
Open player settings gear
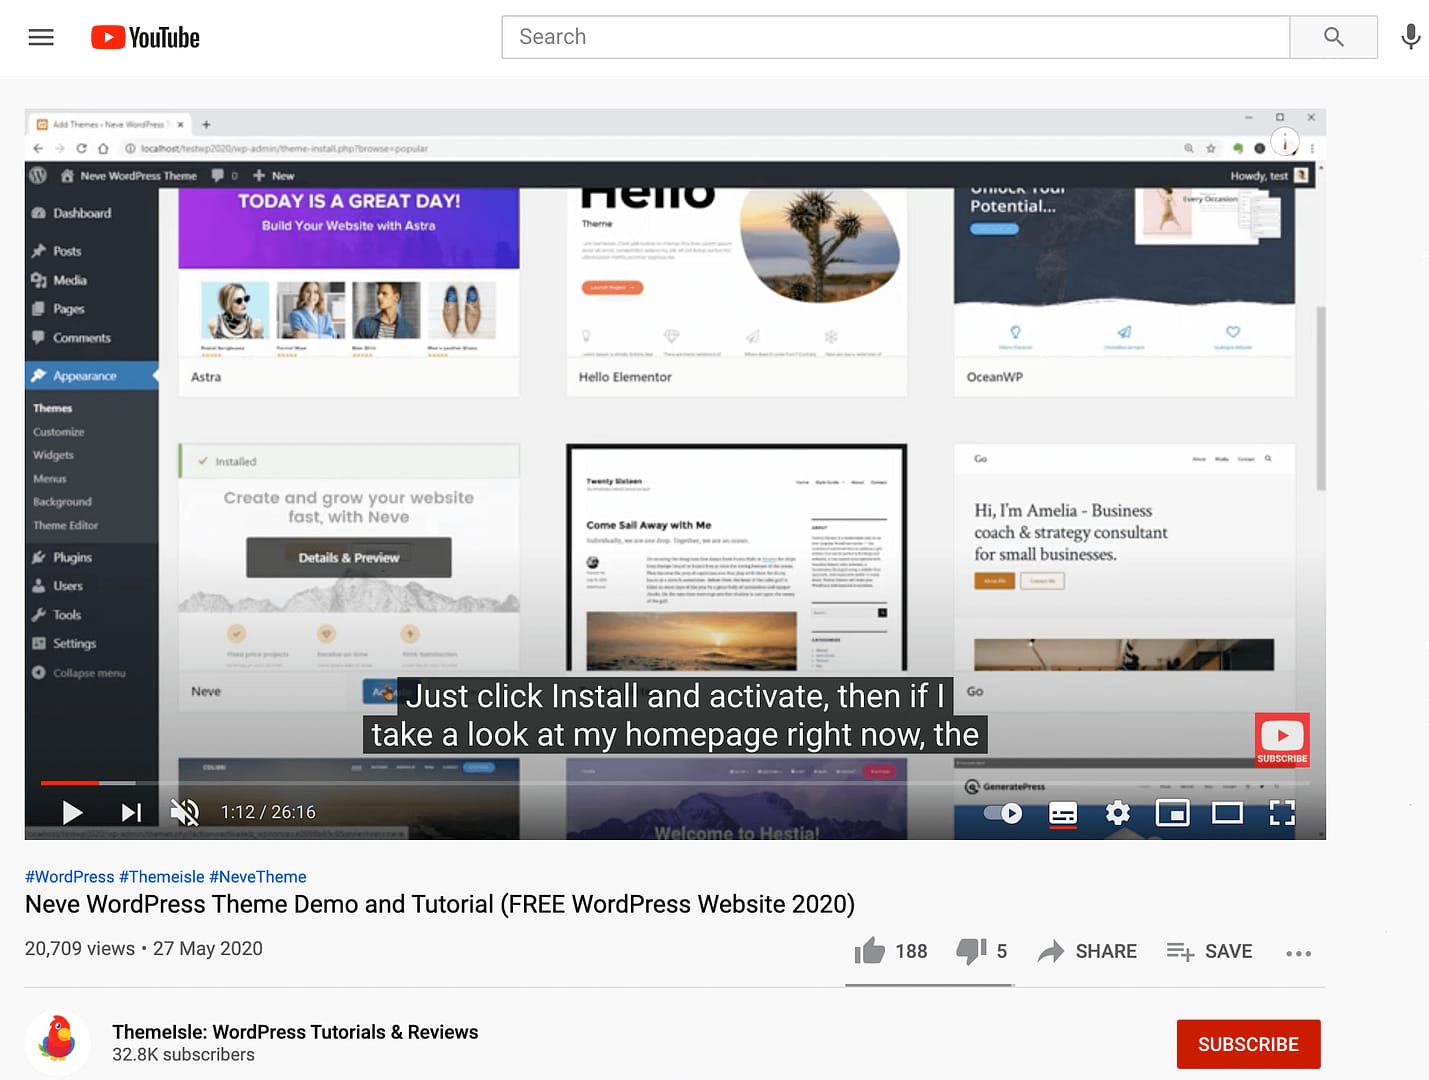1118,813
